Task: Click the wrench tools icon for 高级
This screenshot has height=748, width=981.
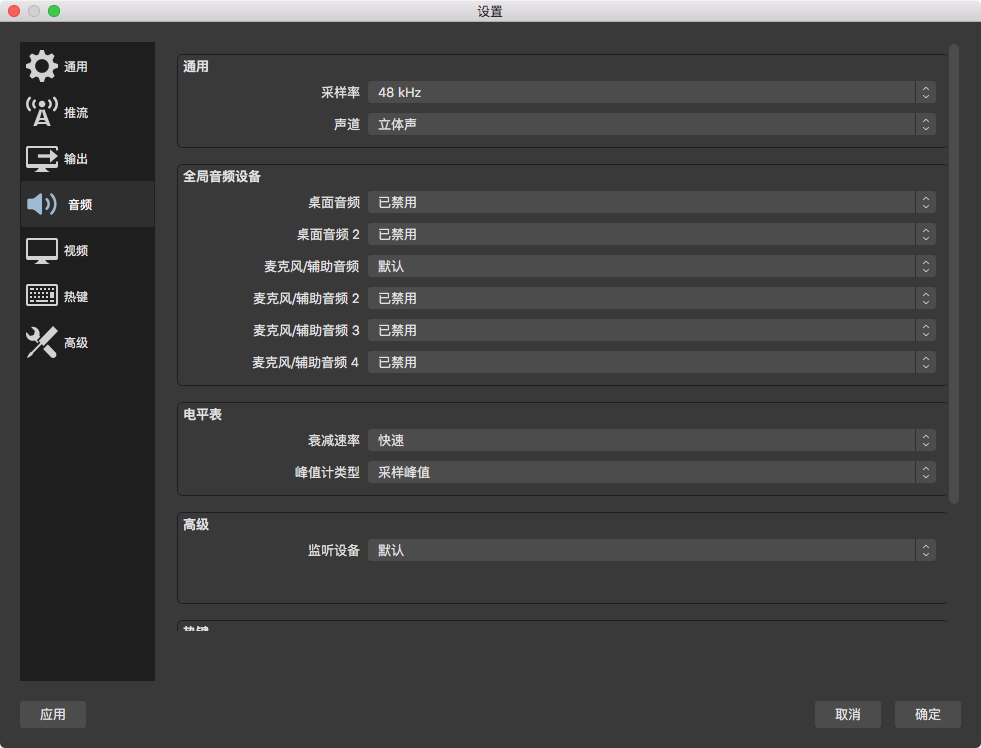Action: point(42,342)
